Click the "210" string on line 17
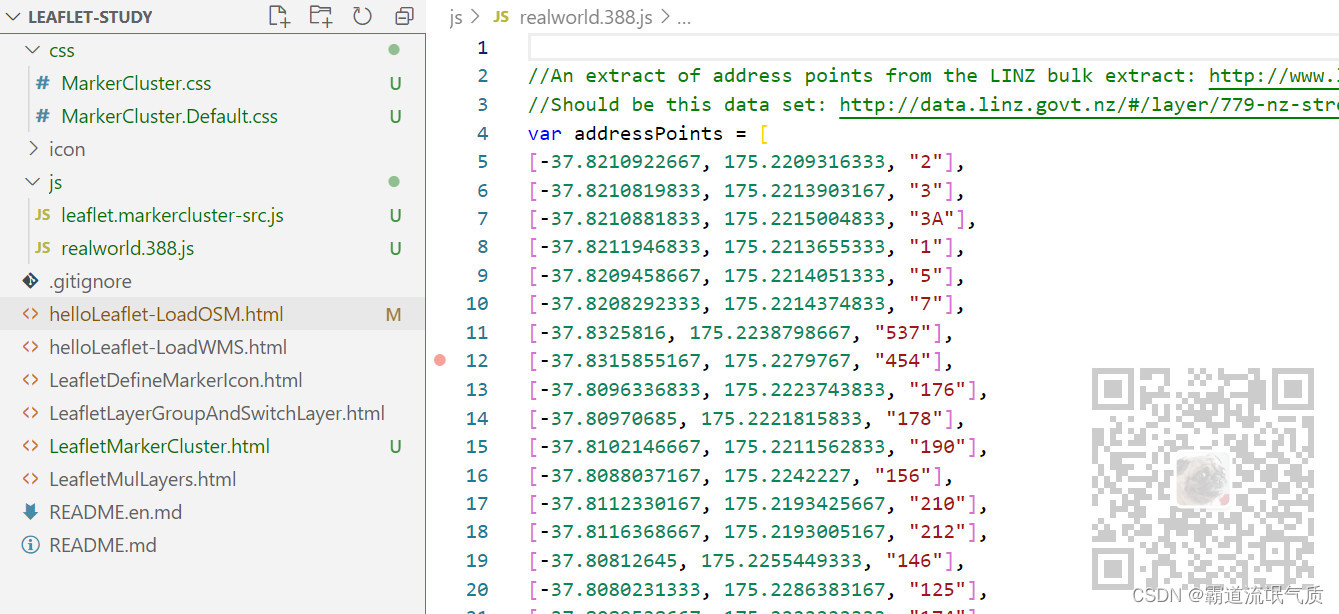This screenshot has height=614, width=1339. pos(937,504)
